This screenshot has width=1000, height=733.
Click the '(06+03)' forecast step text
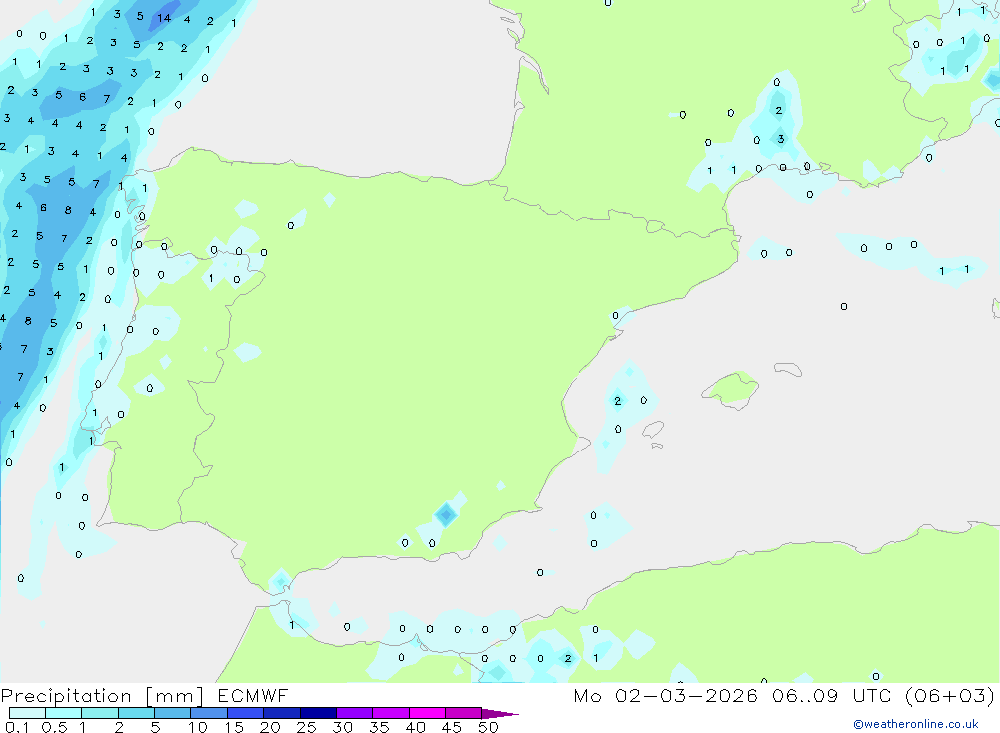click(950, 695)
